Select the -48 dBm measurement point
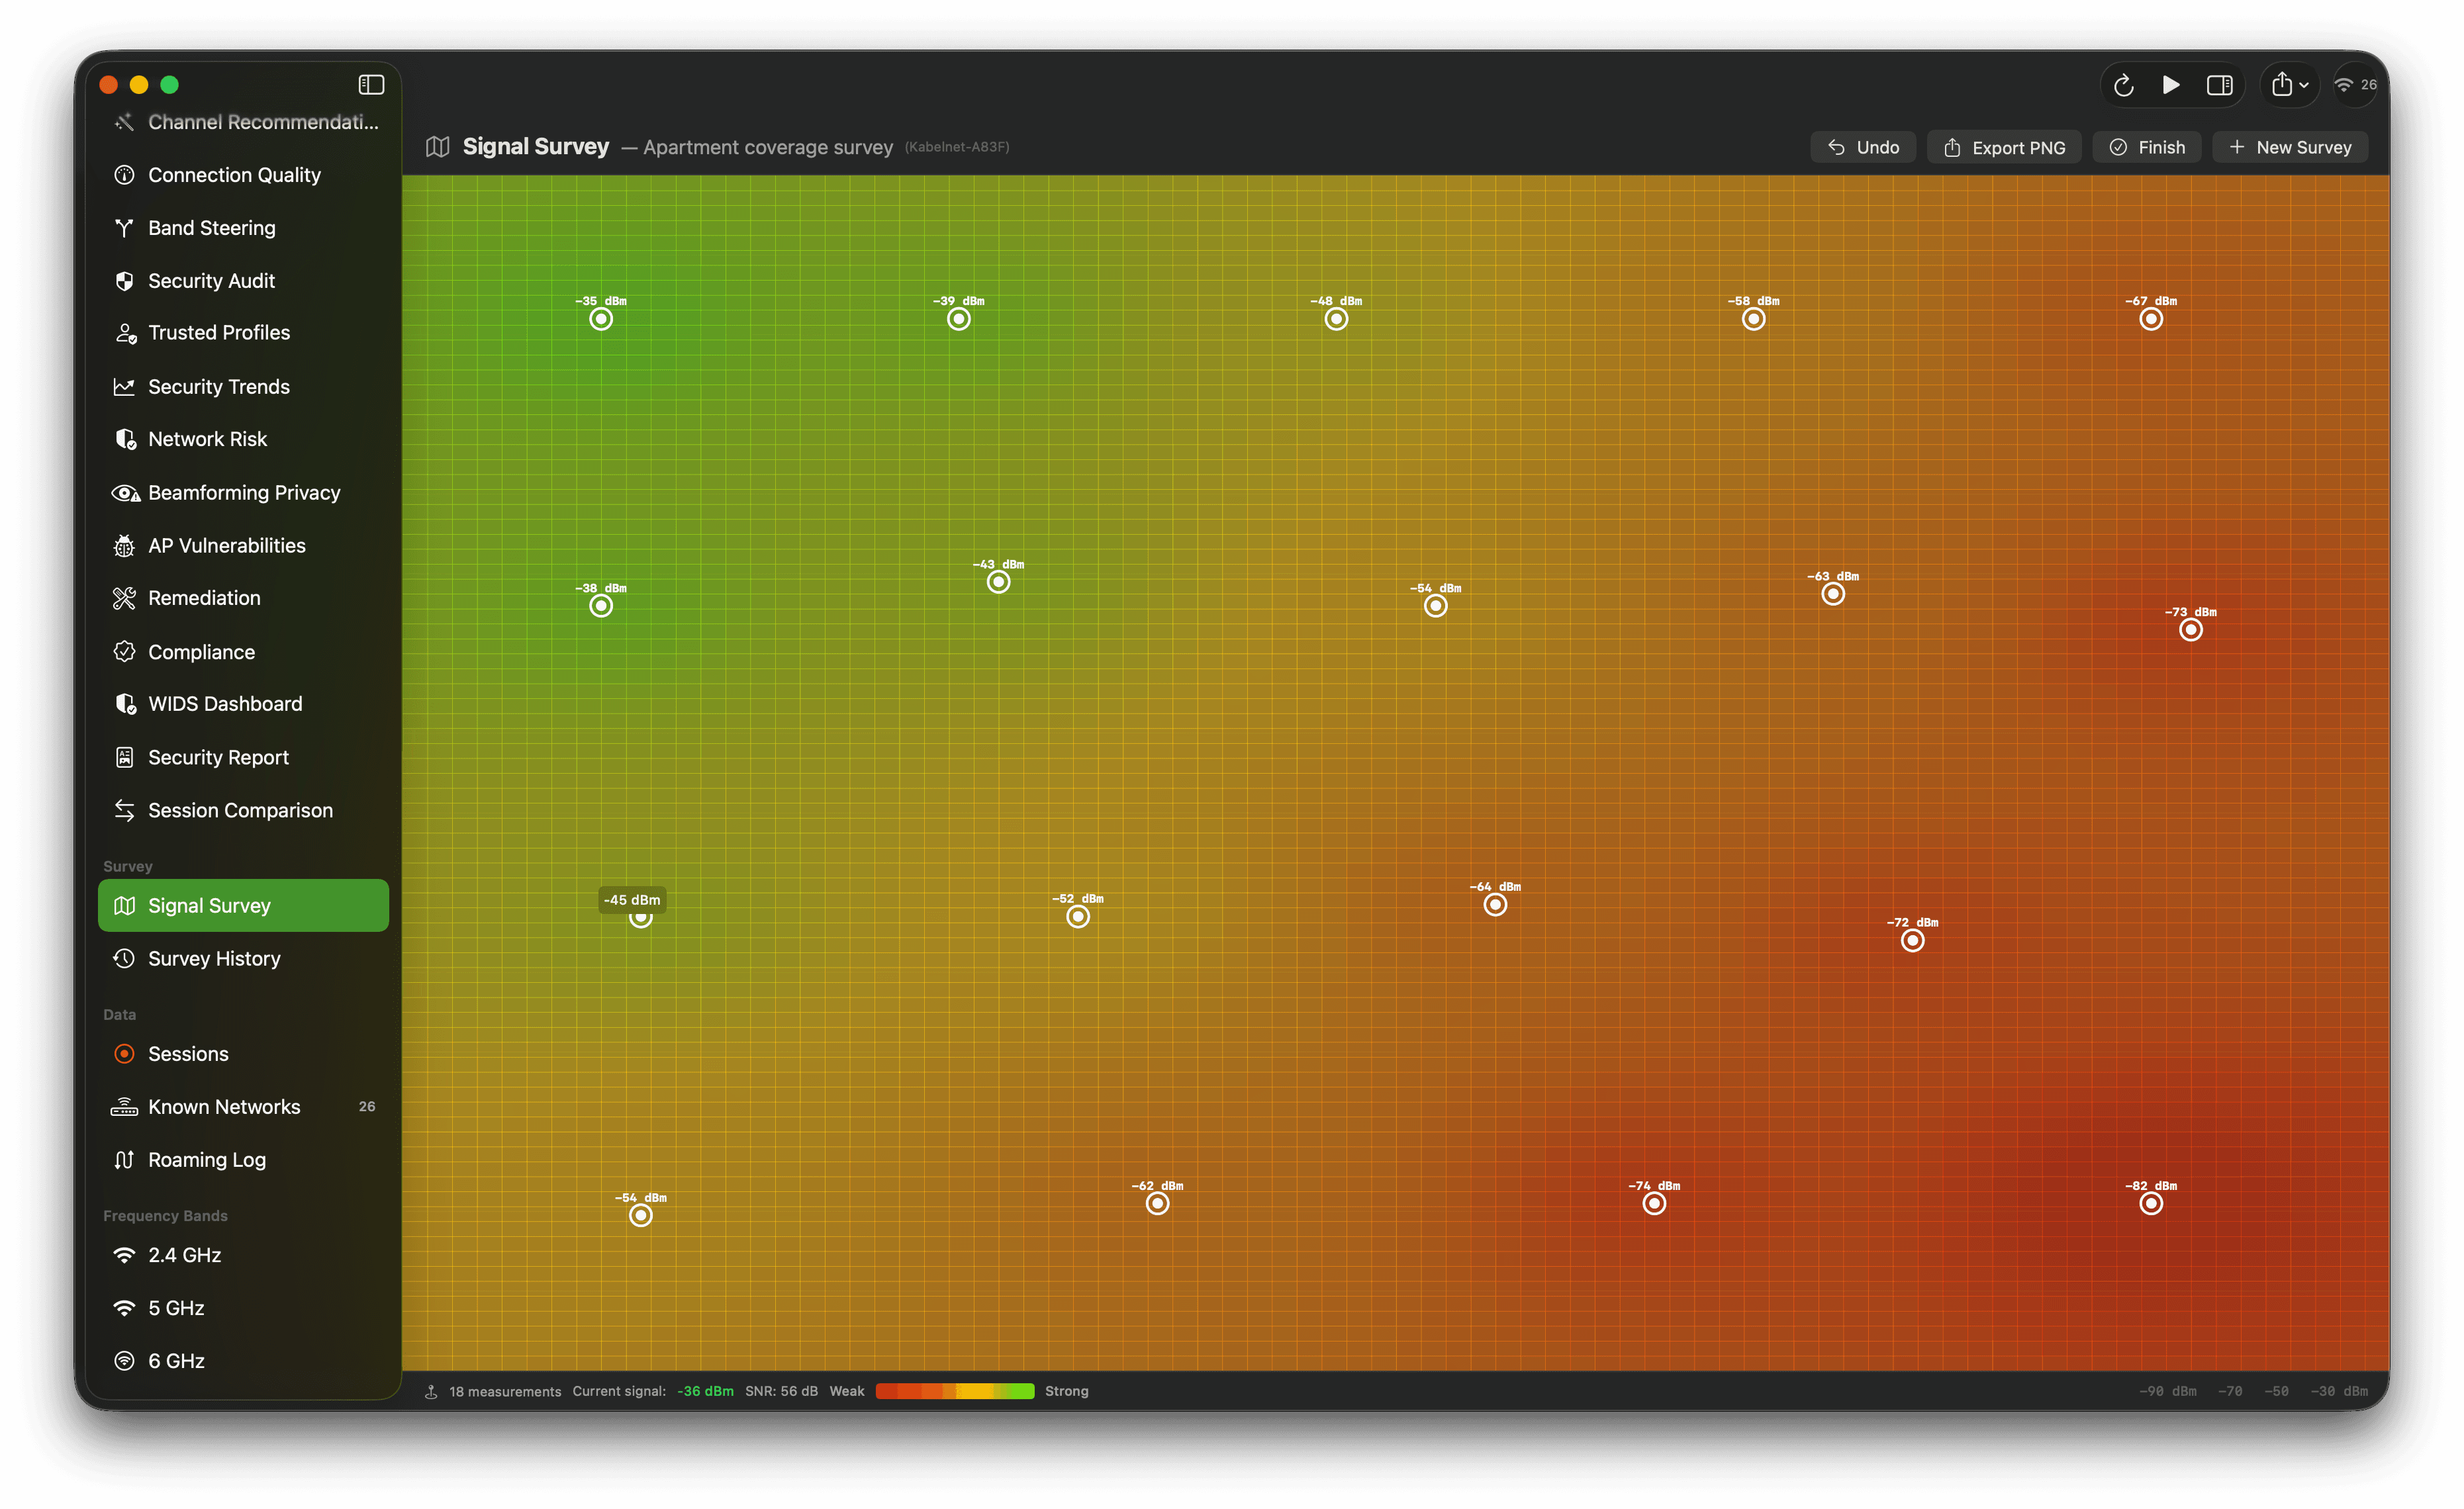Image resolution: width=2464 pixels, height=1509 pixels. pyautogui.click(x=1337, y=319)
